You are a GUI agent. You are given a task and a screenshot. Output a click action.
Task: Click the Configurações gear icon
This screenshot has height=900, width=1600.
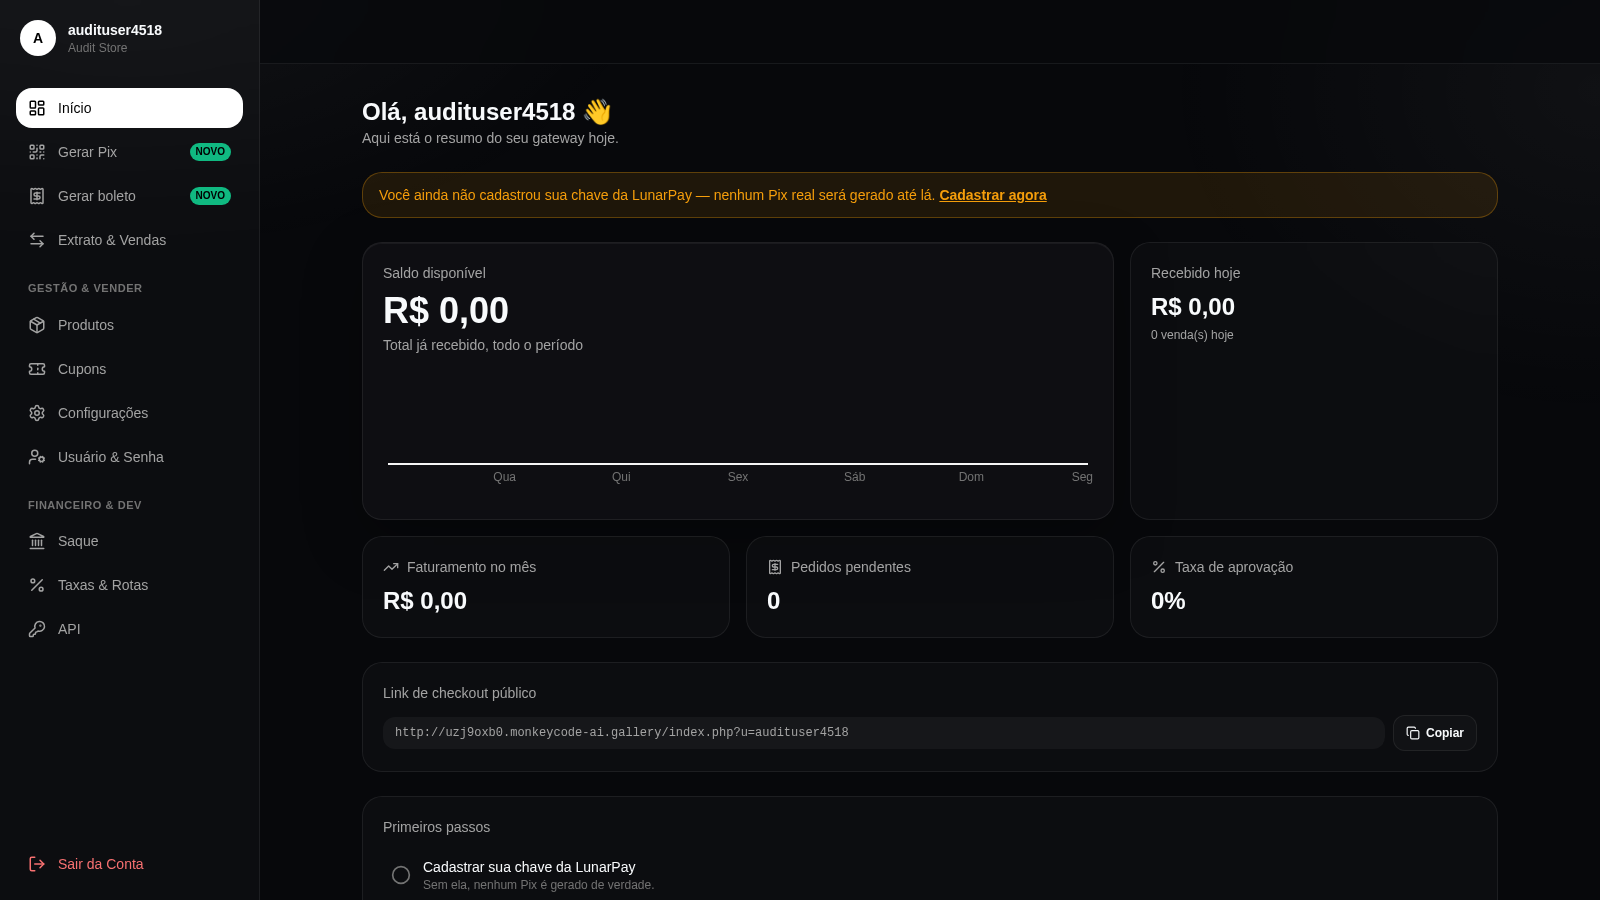click(x=37, y=413)
